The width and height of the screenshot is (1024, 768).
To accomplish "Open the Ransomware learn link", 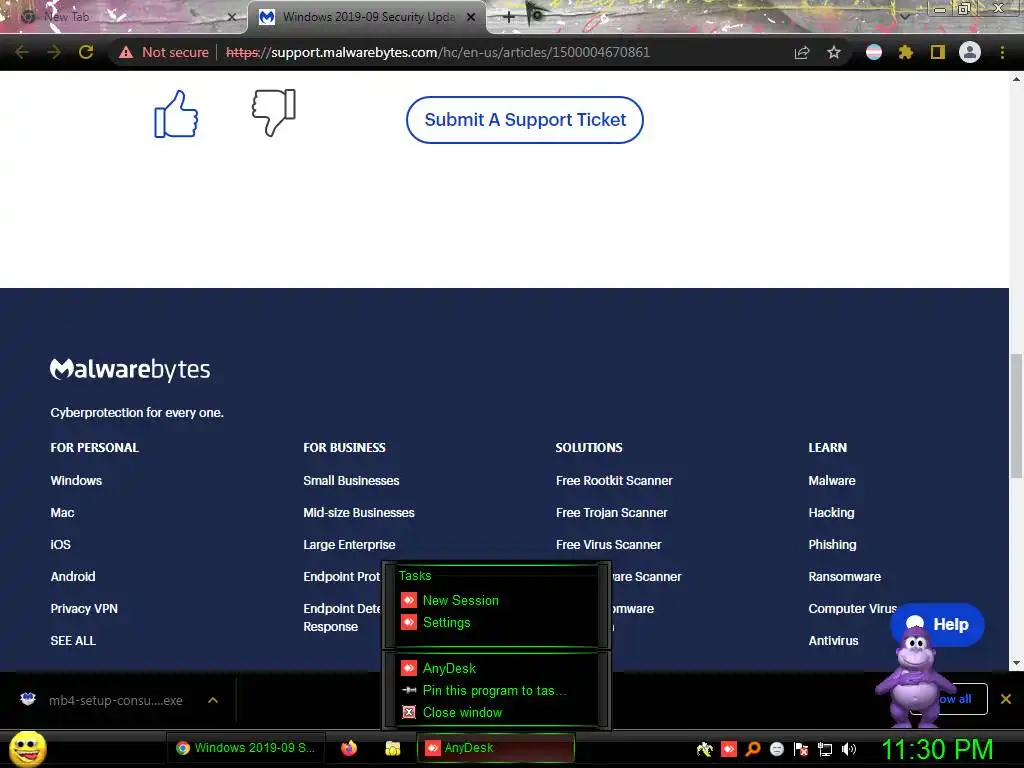I will [x=844, y=577].
